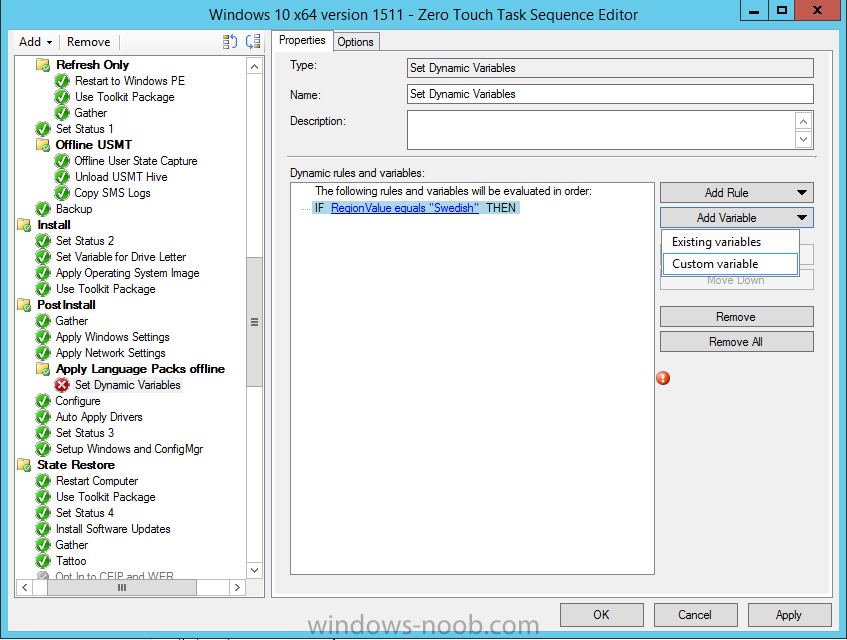
Task: Collapse the Add Variable dropdown button
Action: pos(736,218)
